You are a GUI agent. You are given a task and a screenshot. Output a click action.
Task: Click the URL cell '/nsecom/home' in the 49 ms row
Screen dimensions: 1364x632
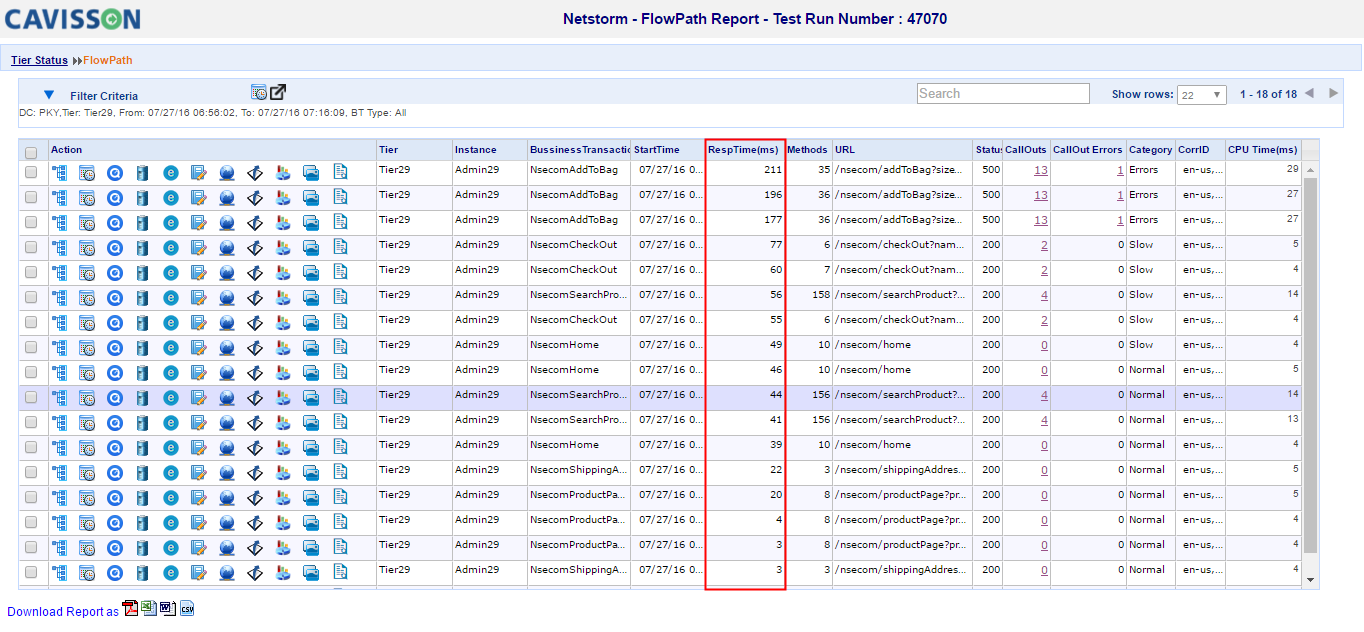pyautogui.click(x=873, y=345)
